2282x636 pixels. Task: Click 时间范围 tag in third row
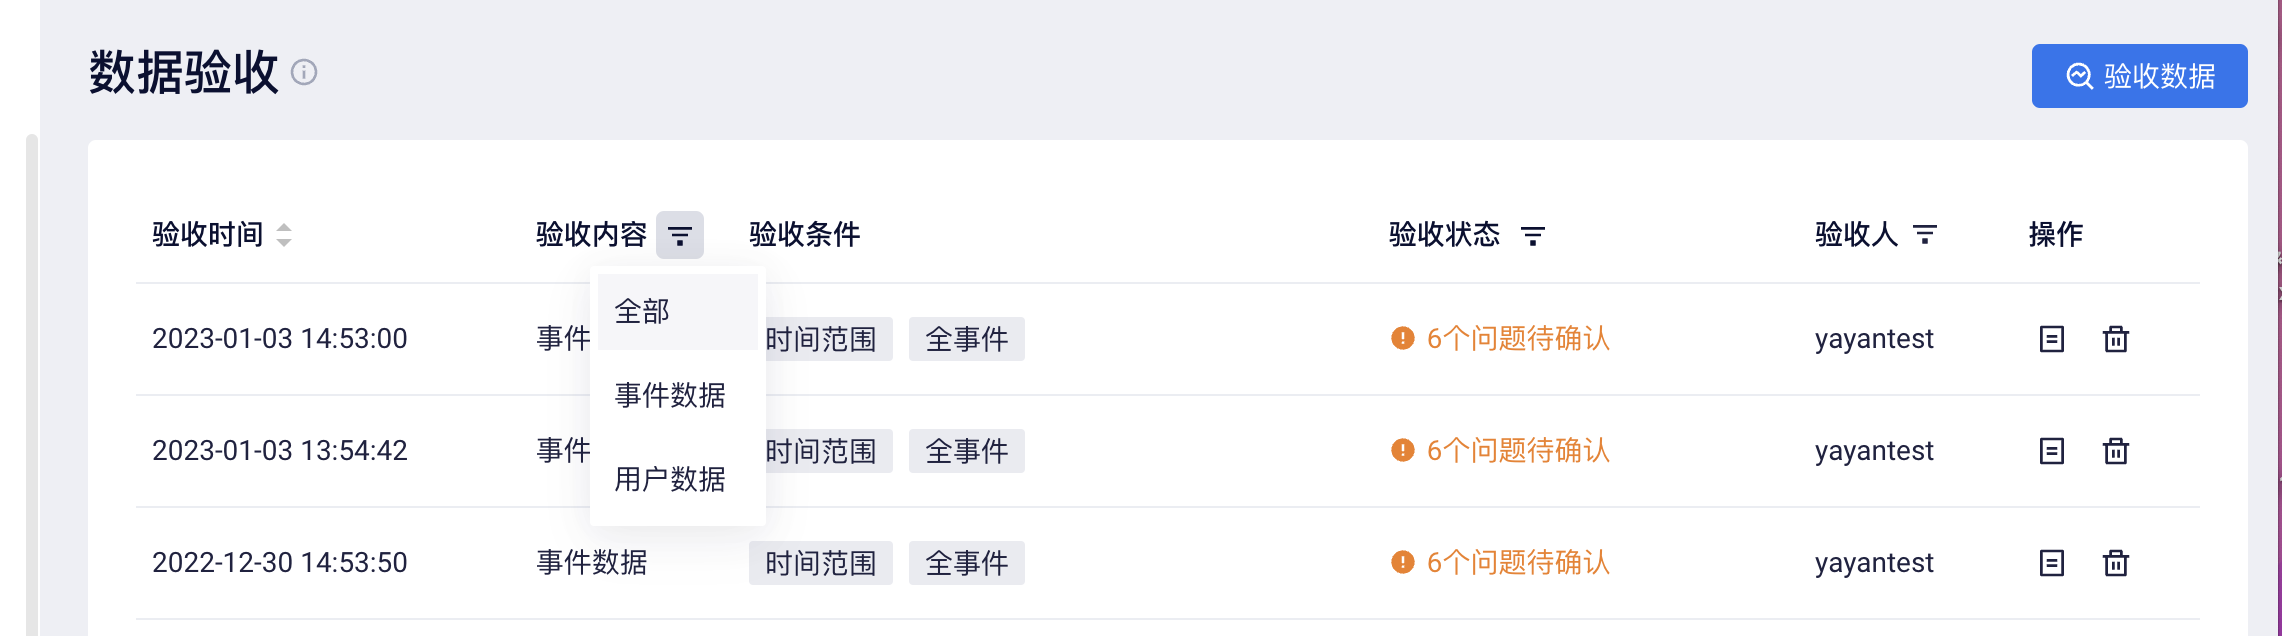[x=821, y=563]
